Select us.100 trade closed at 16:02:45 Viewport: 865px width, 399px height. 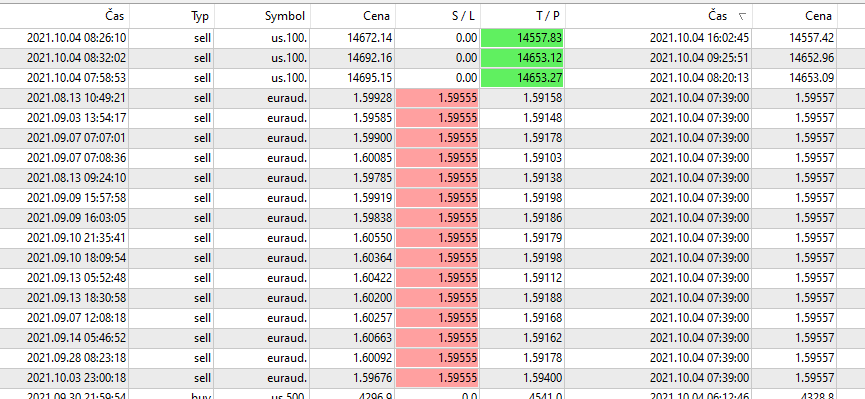(432, 38)
